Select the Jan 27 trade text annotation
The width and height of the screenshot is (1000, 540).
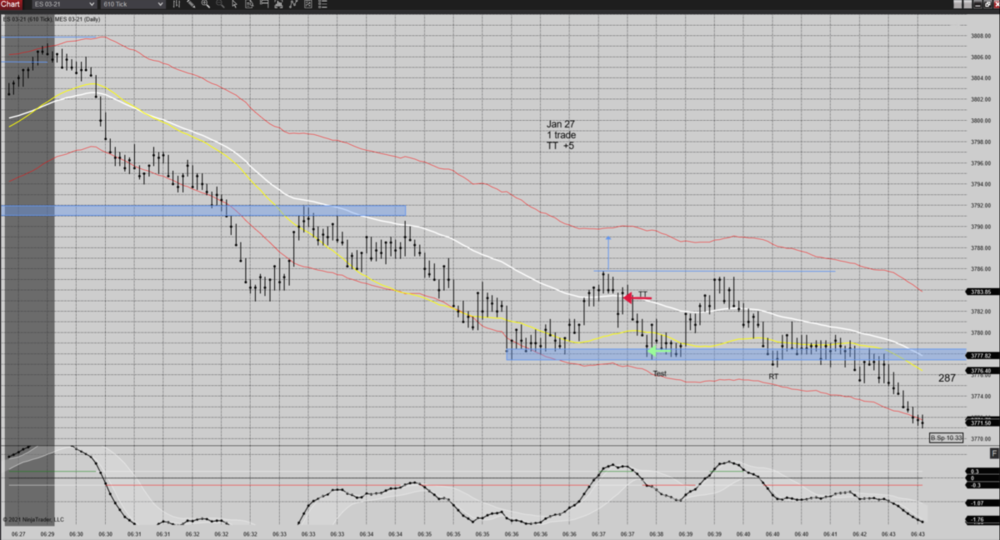coord(560,135)
